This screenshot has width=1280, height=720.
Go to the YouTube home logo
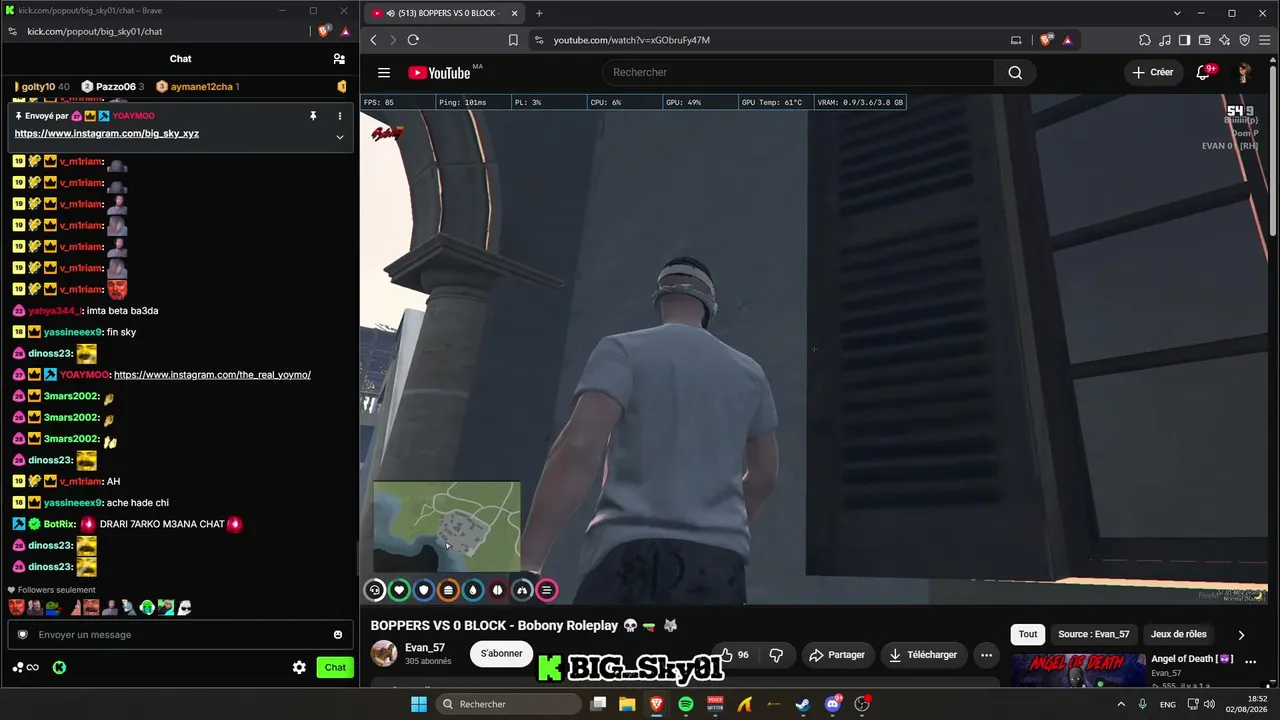(439, 72)
